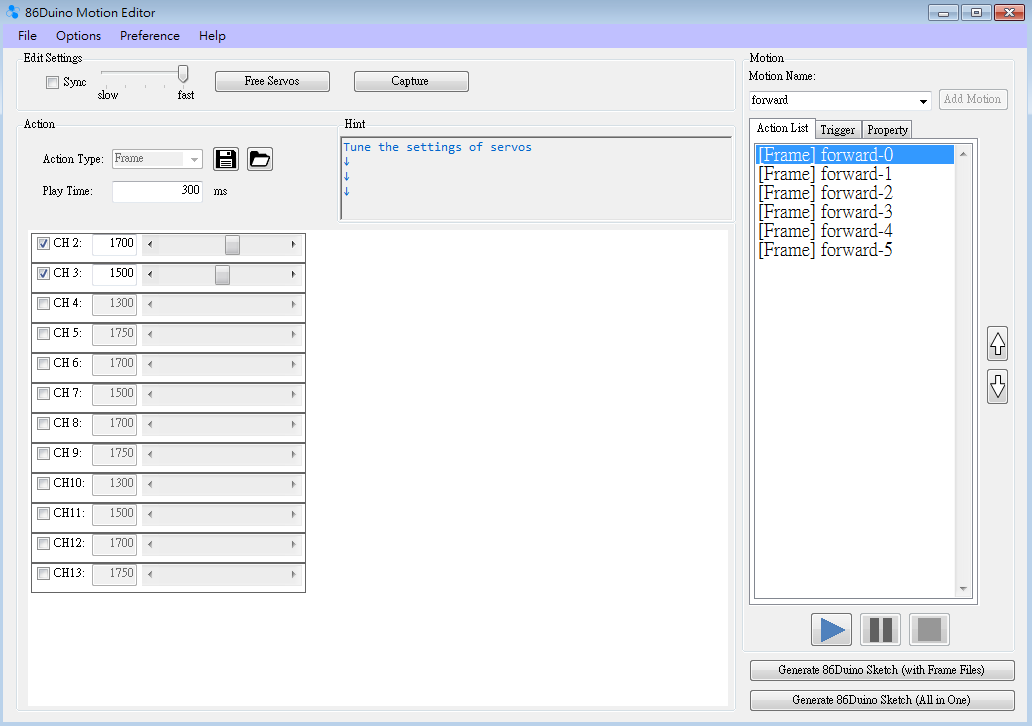Viewport: 1032px width, 726px height.
Task: Expand the Motion Name dropdown arrow
Action: [x=923, y=101]
